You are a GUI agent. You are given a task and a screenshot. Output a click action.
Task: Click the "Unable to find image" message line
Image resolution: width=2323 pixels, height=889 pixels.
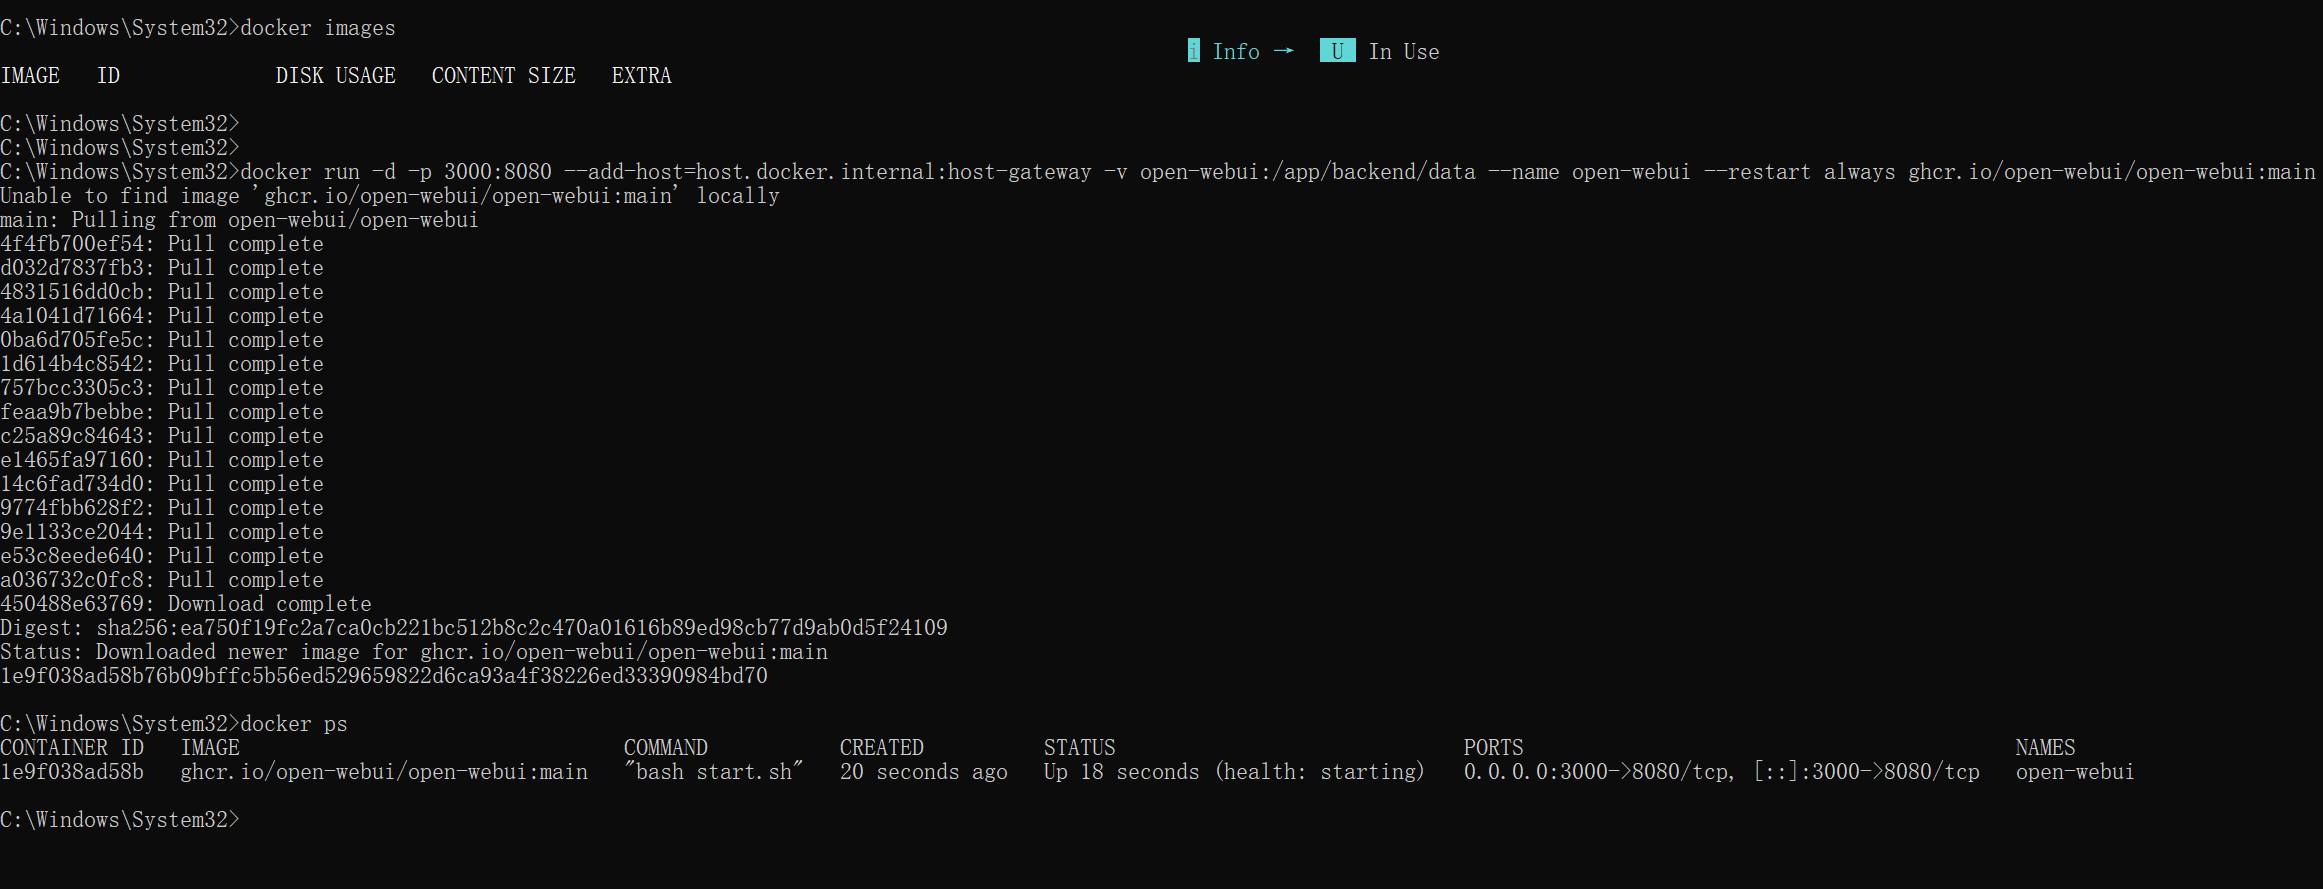(390, 196)
